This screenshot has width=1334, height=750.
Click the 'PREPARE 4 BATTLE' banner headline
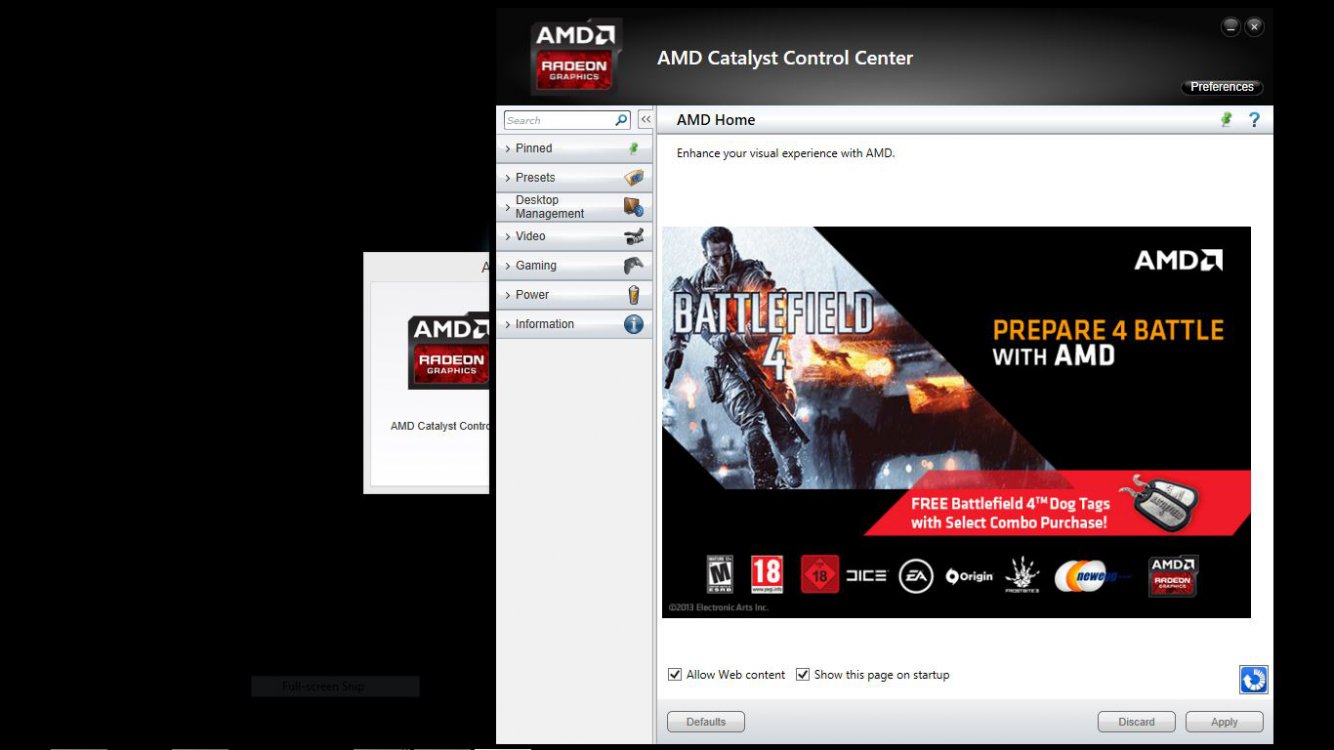pos(1108,330)
